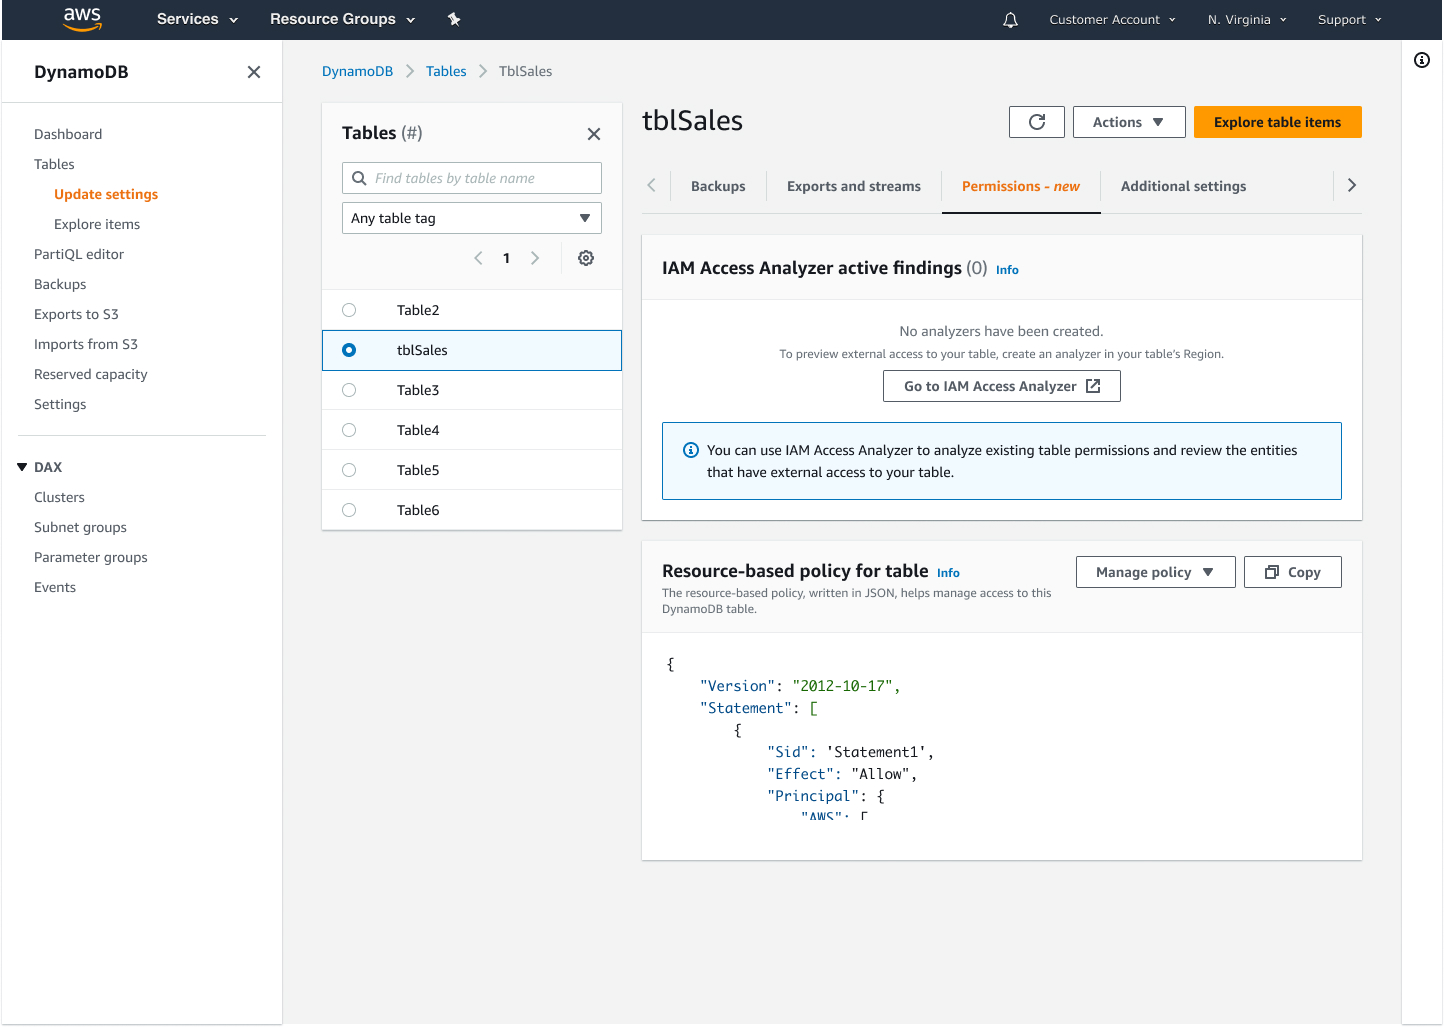Click the info icon in the Access Analyzer banner
Viewport: 1444px width, 1027px height.
click(x=690, y=450)
